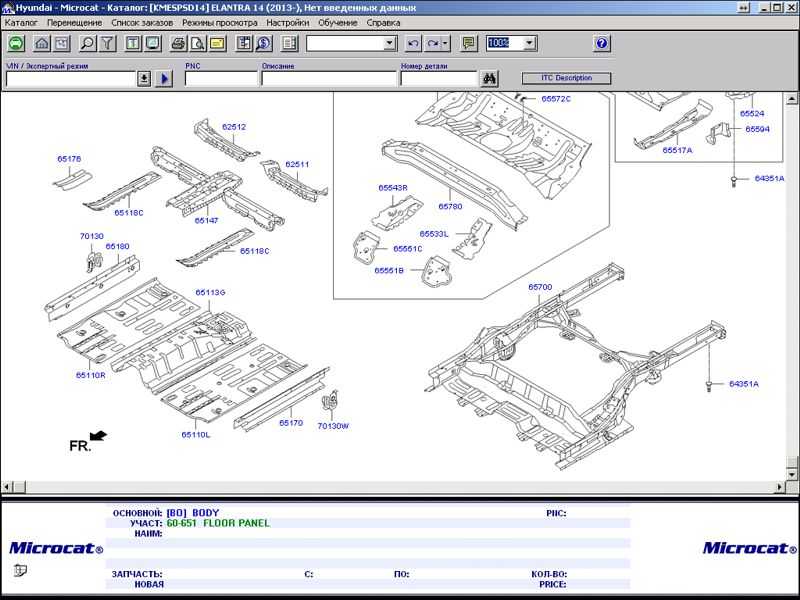Open the notes speech bubble icon
800x600 pixels.
(x=468, y=43)
